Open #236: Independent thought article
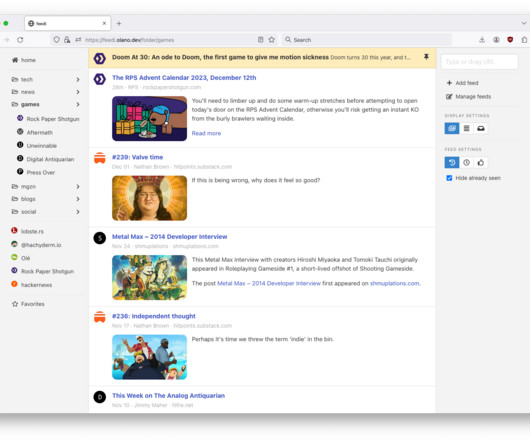530x442 pixels. (x=153, y=316)
